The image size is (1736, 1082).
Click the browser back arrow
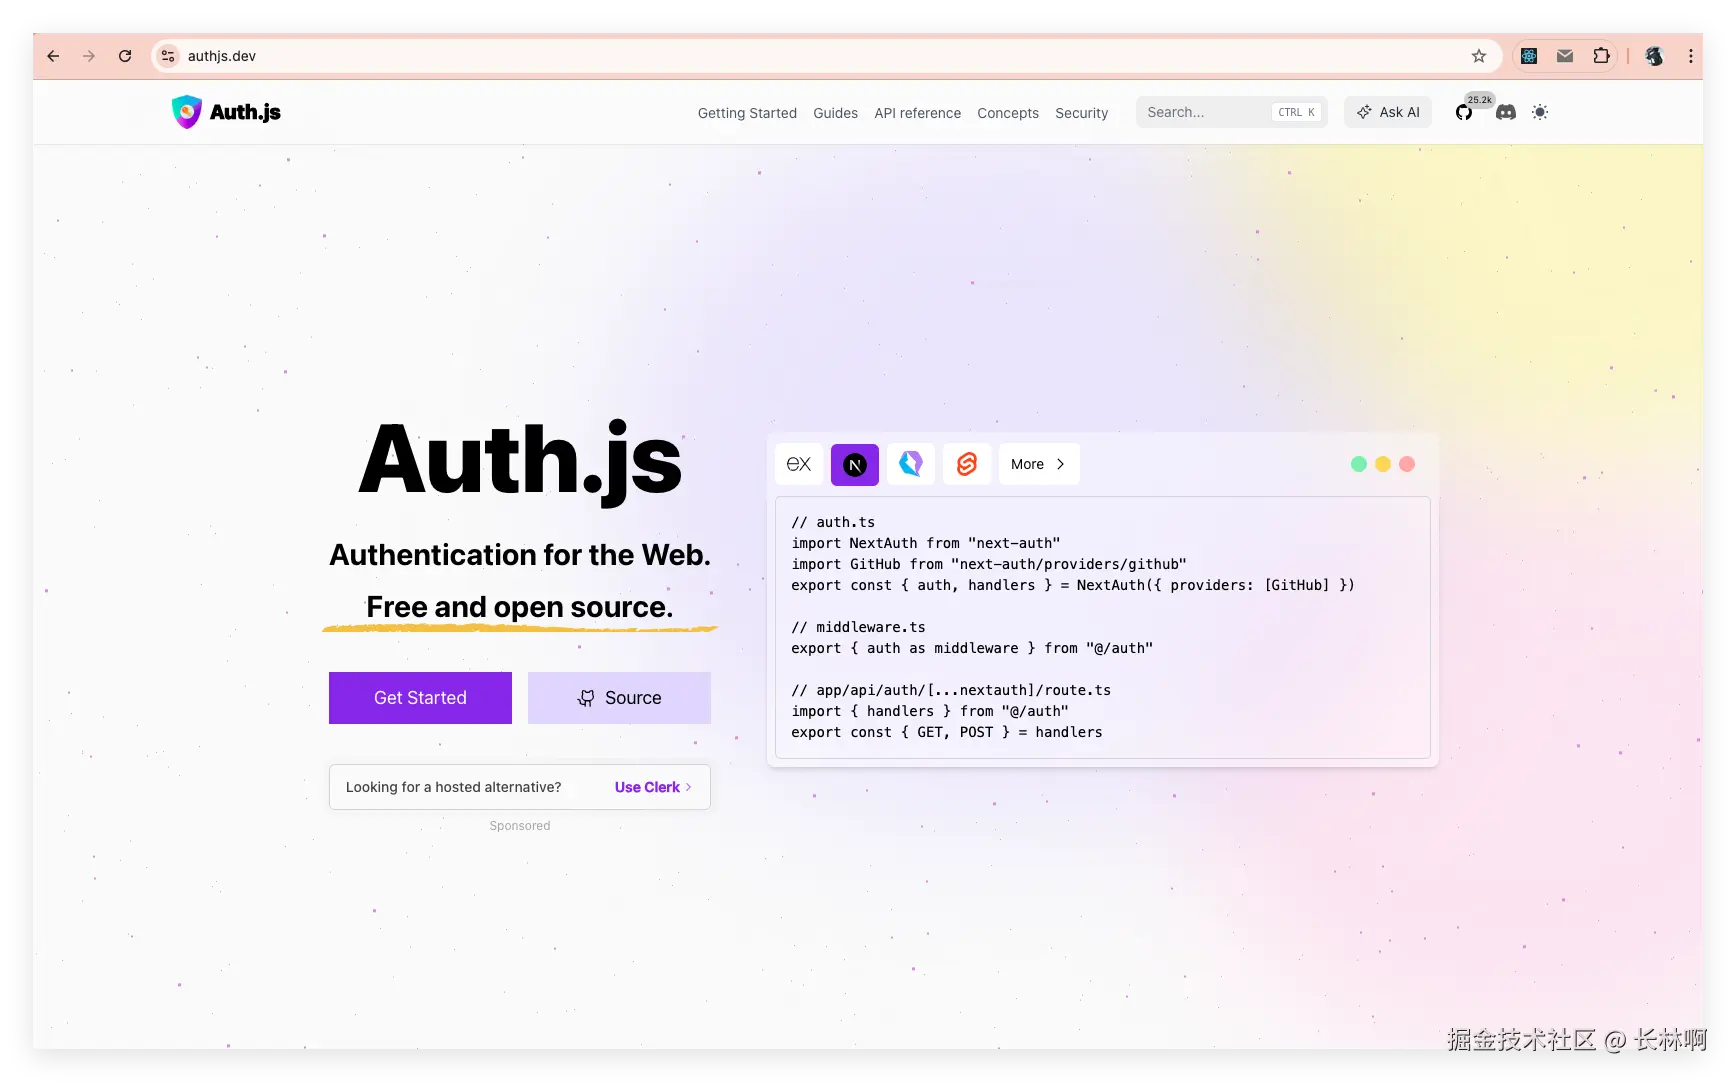coord(53,56)
